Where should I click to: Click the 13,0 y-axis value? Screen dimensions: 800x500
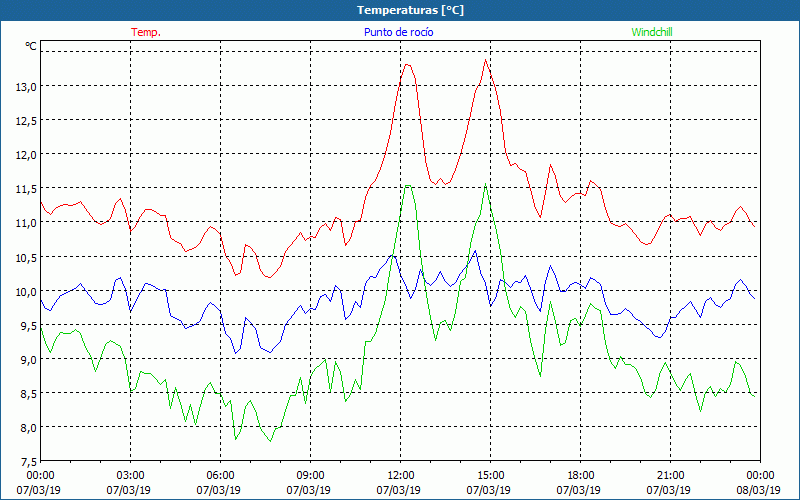26,87
